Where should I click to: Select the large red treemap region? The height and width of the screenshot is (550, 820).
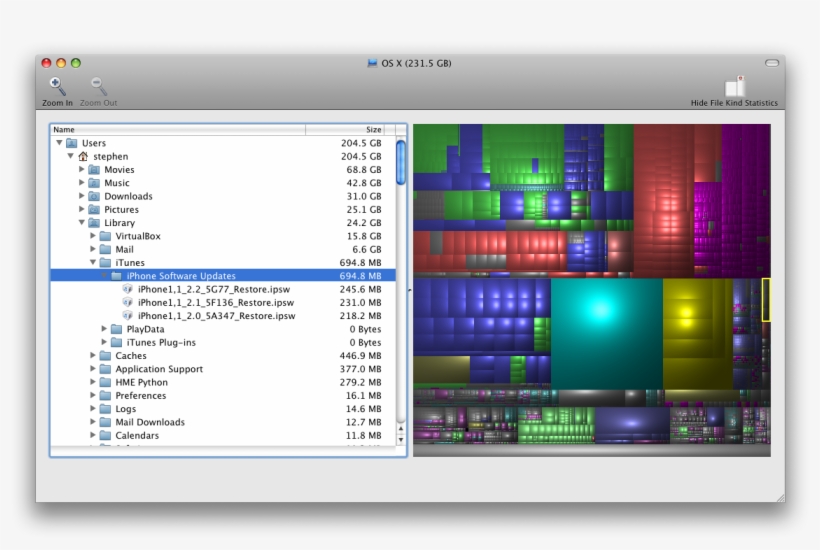pyautogui.click(x=664, y=201)
